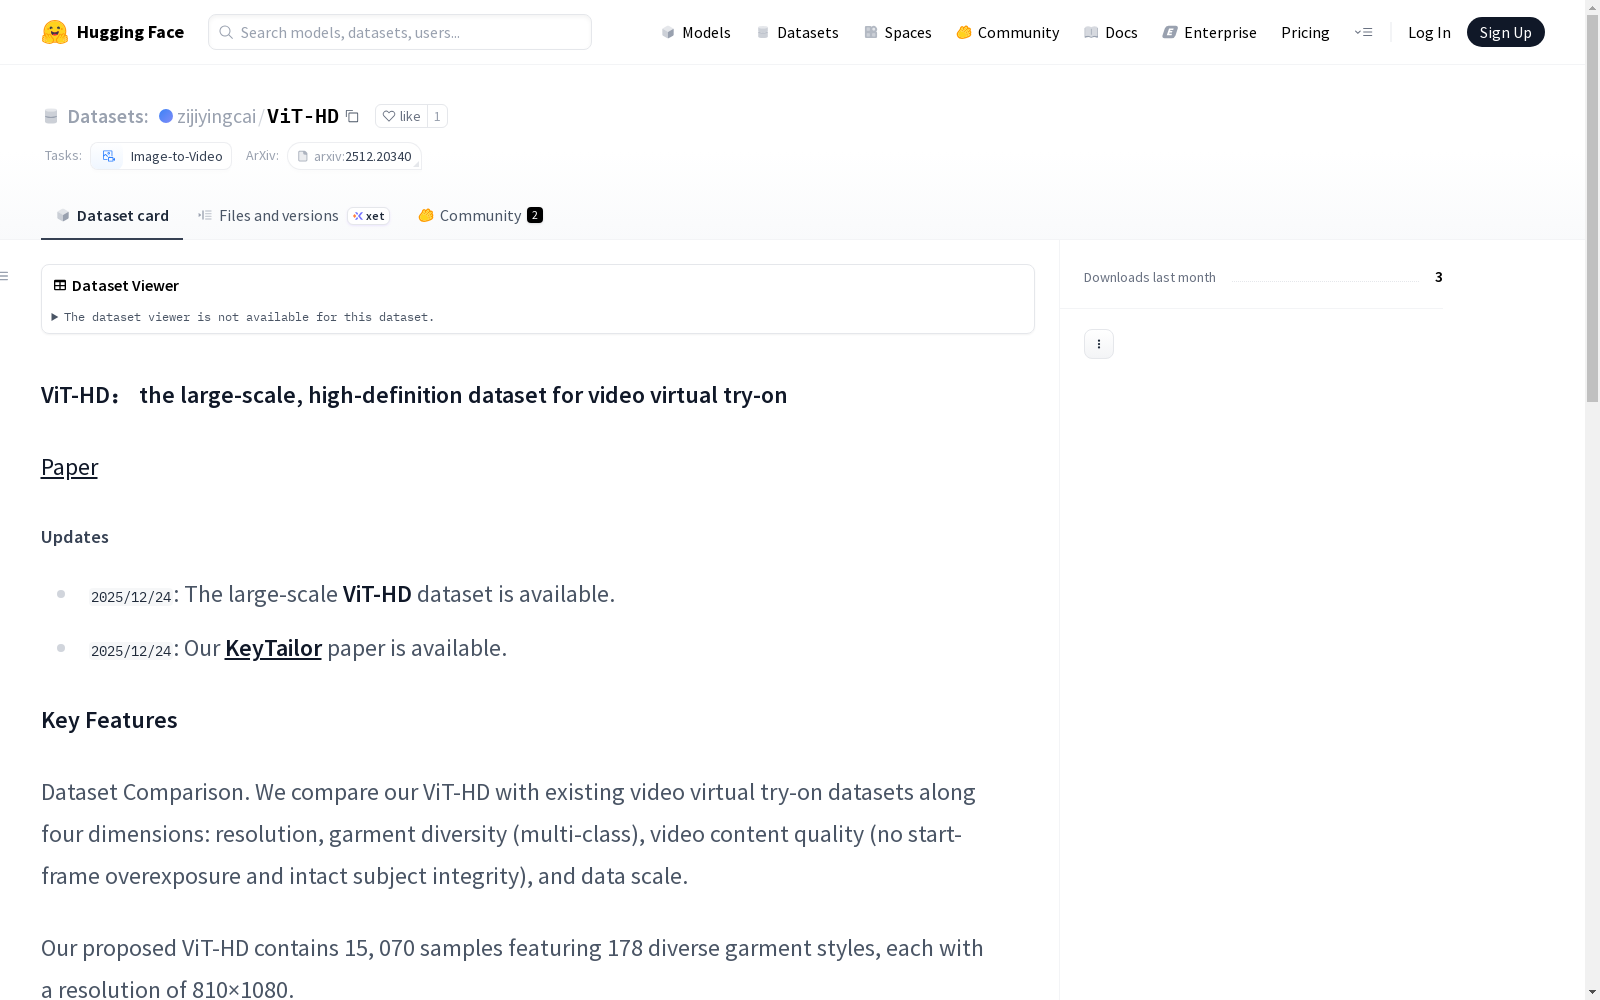The height and width of the screenshot is (1000, 1600).
Task: Open the Datasets navigation link
Action: pyautogui.click(x=797, y=32)
